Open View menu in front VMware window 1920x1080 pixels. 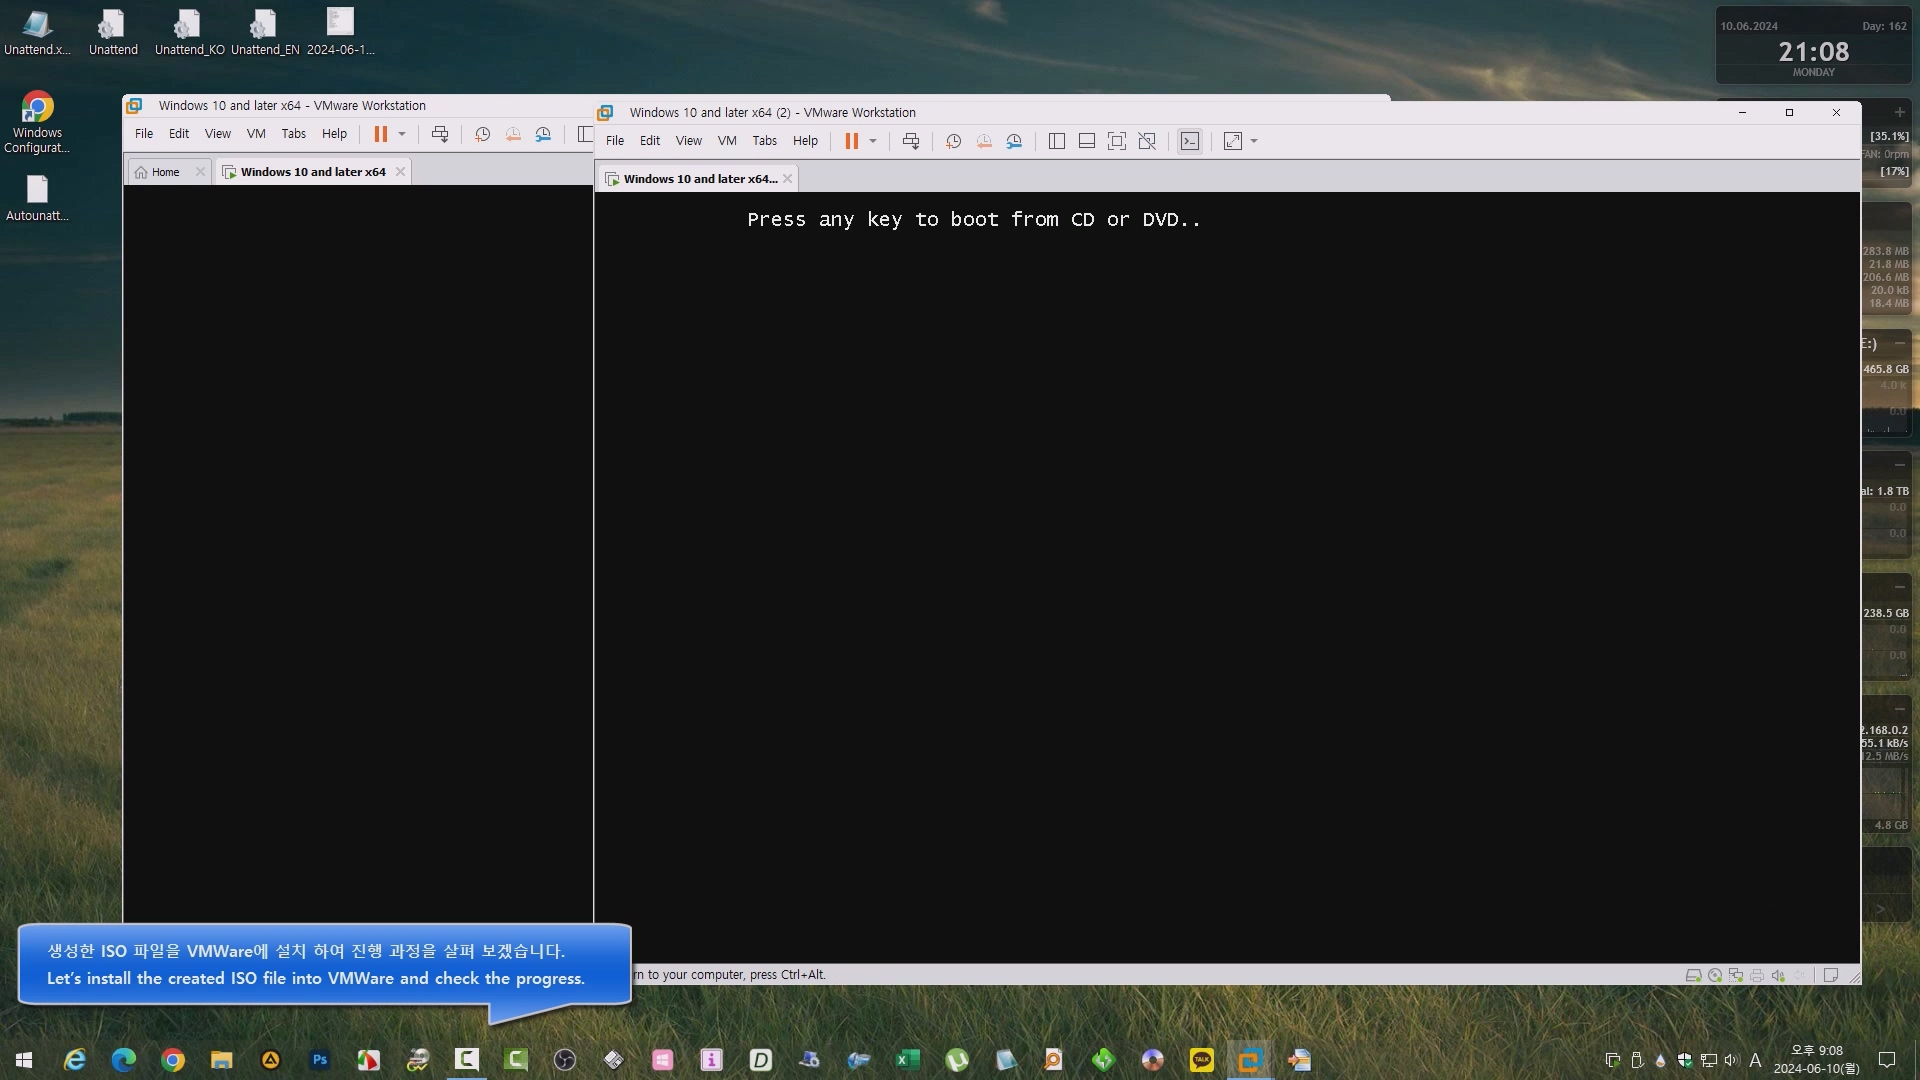[689, 141]
